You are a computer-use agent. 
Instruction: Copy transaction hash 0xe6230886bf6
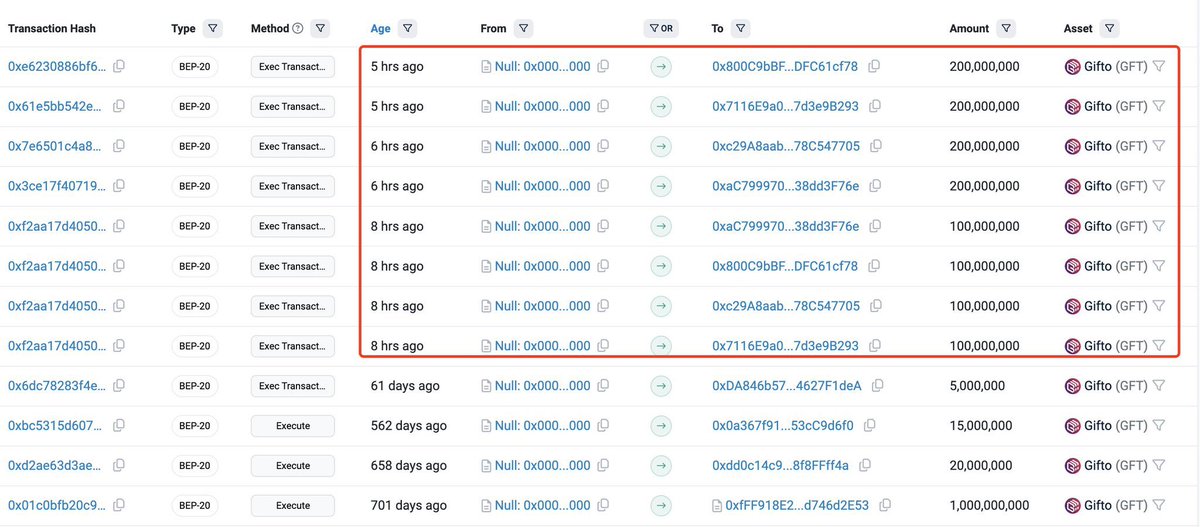[x=119, y=66]
